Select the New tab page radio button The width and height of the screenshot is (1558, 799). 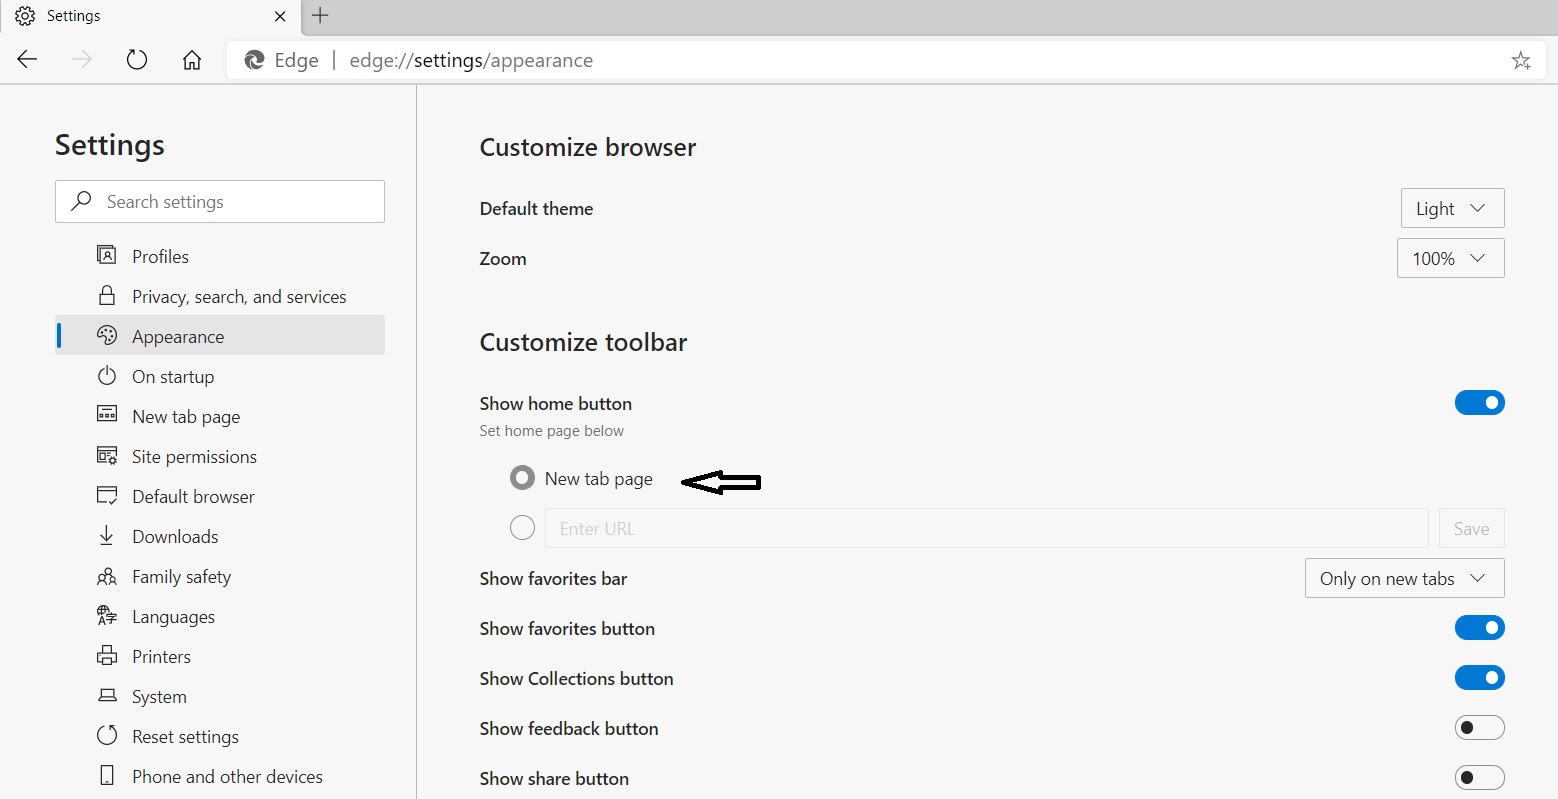coord(522,477)
